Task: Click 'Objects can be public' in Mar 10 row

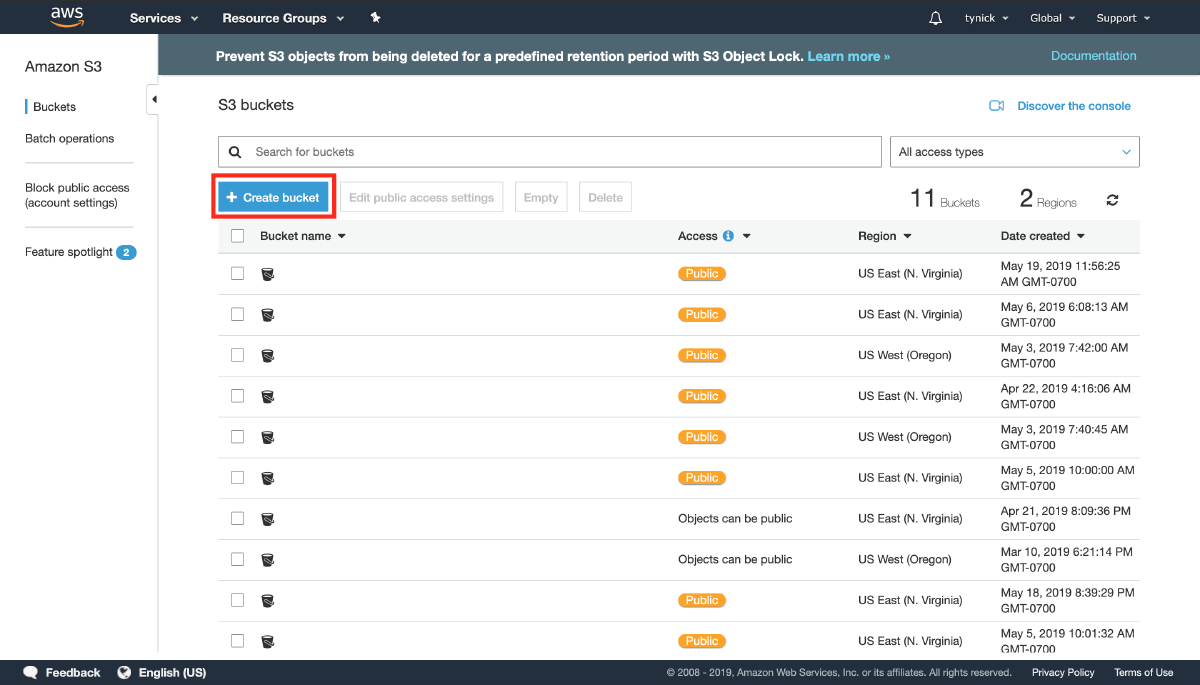Action: tap(735, 559)
